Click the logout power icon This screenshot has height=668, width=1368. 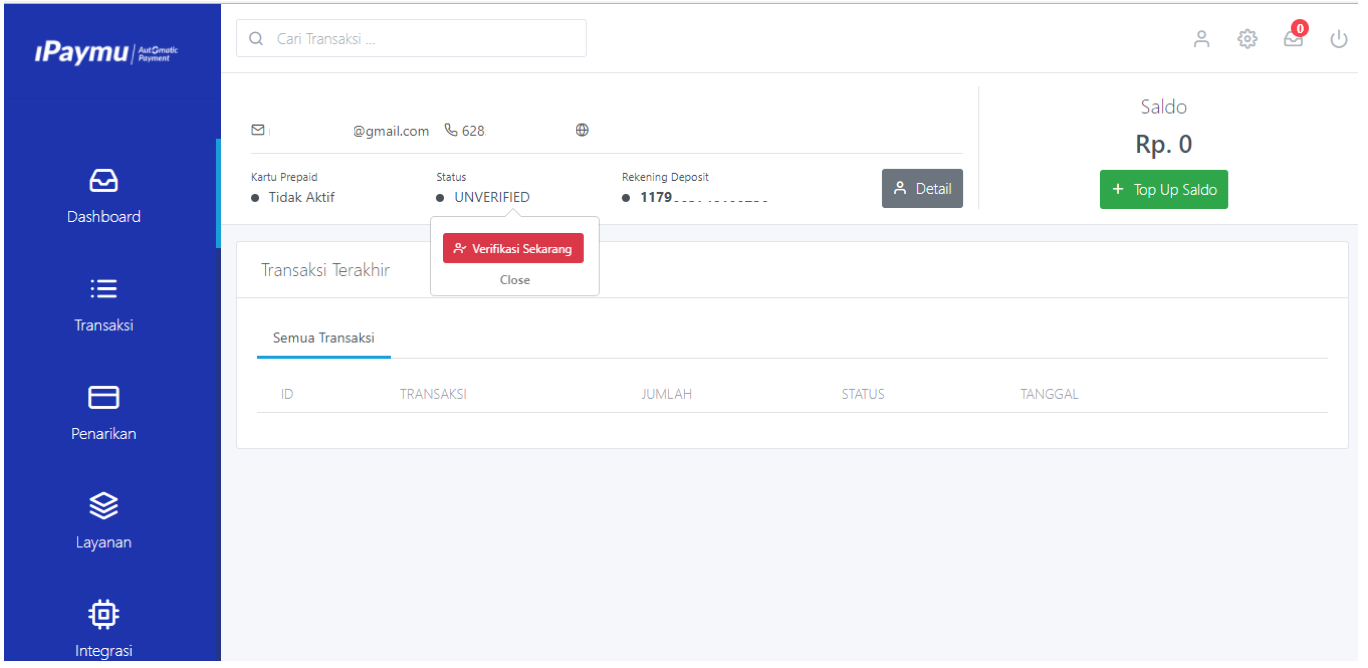click(x=1338, y=38)
